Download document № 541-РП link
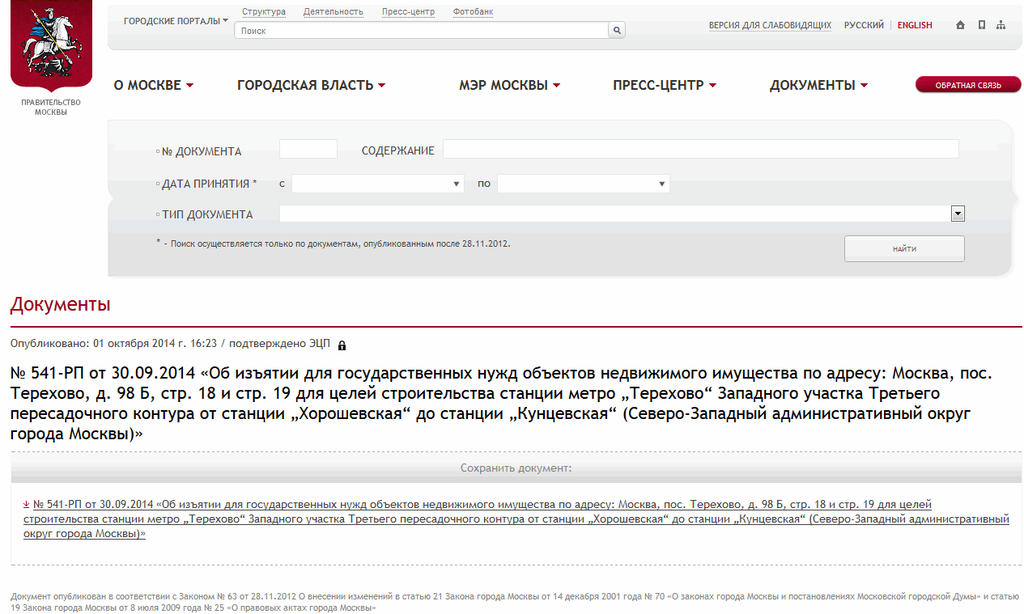1024x614 pixels. (516, 519)
